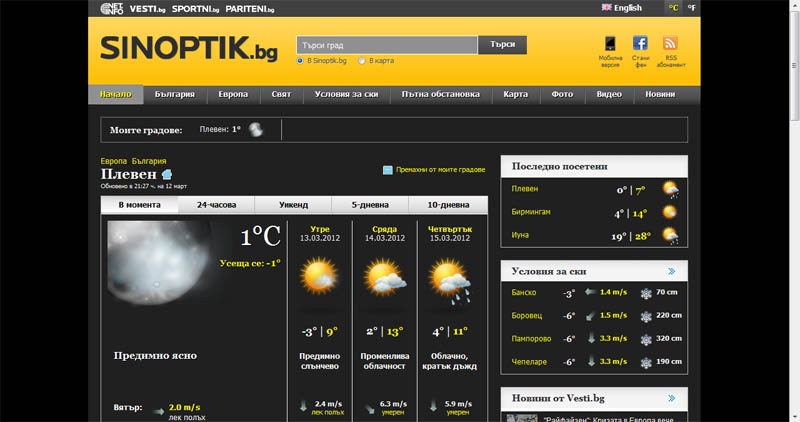Open the VESTI.bg top link

147,9
